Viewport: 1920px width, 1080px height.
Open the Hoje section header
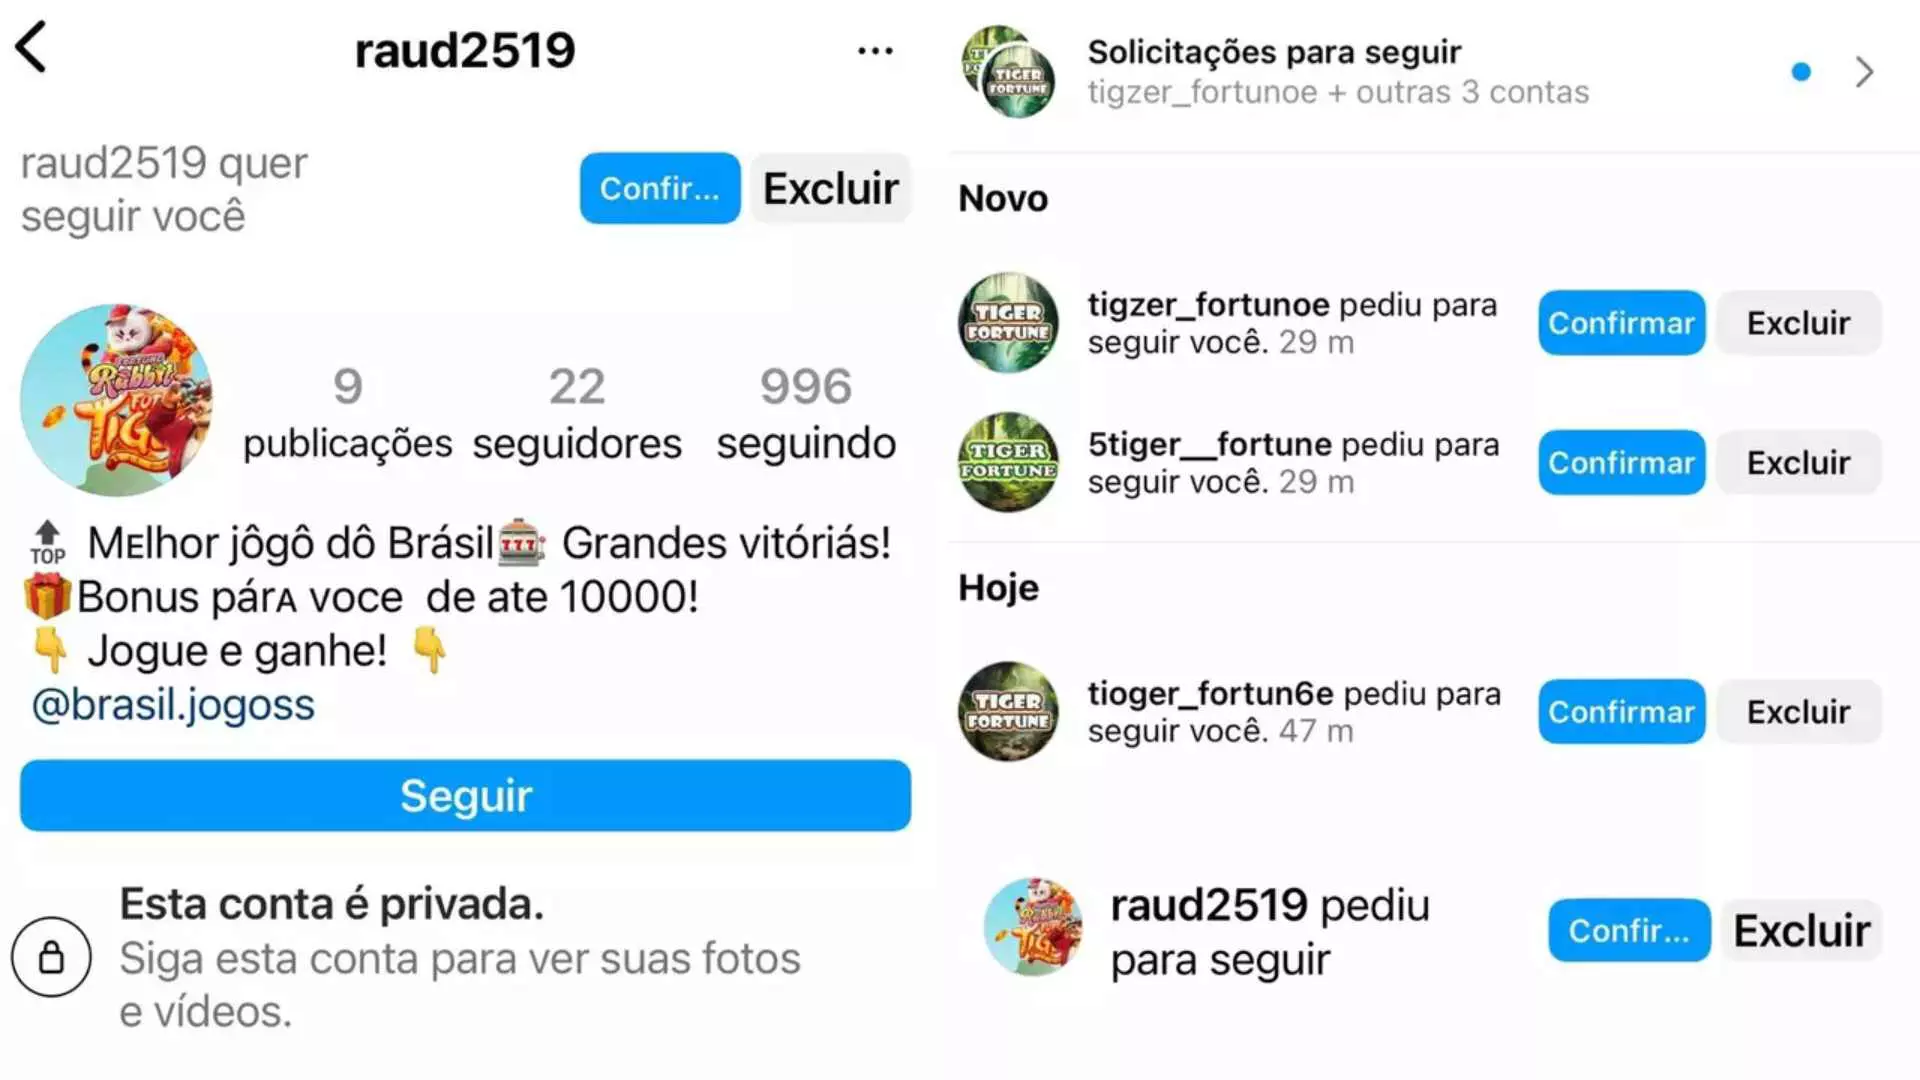pyautogui.click(x=997, y=588)
